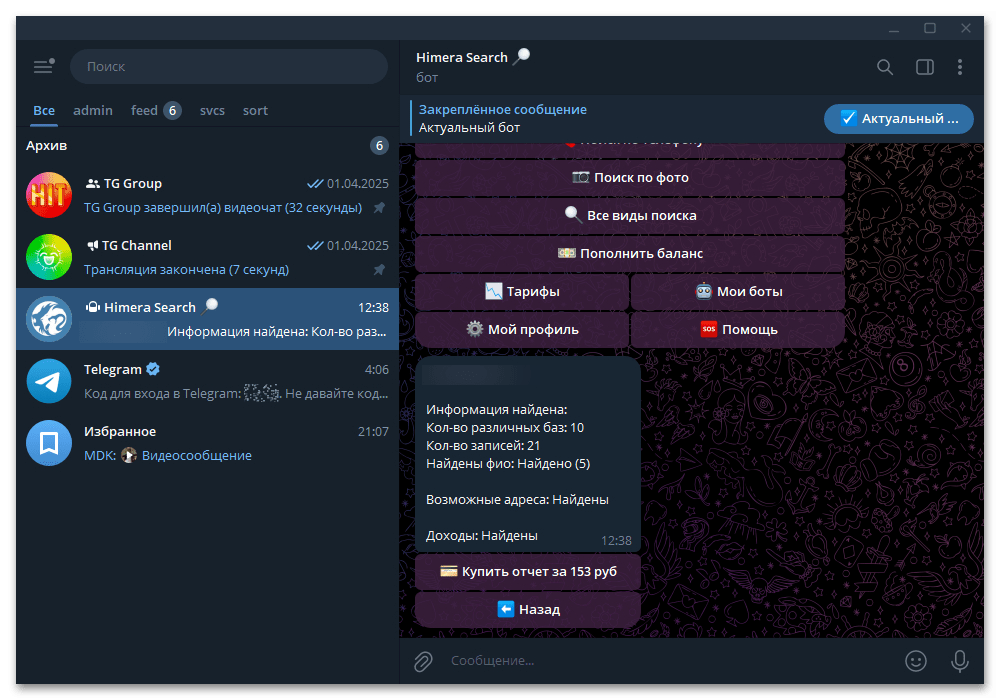Switch to the svcs folder tab
Image resolution: width=1000 pixels, height=700 pixels.
pyautogui.click(x=212, y=110)
